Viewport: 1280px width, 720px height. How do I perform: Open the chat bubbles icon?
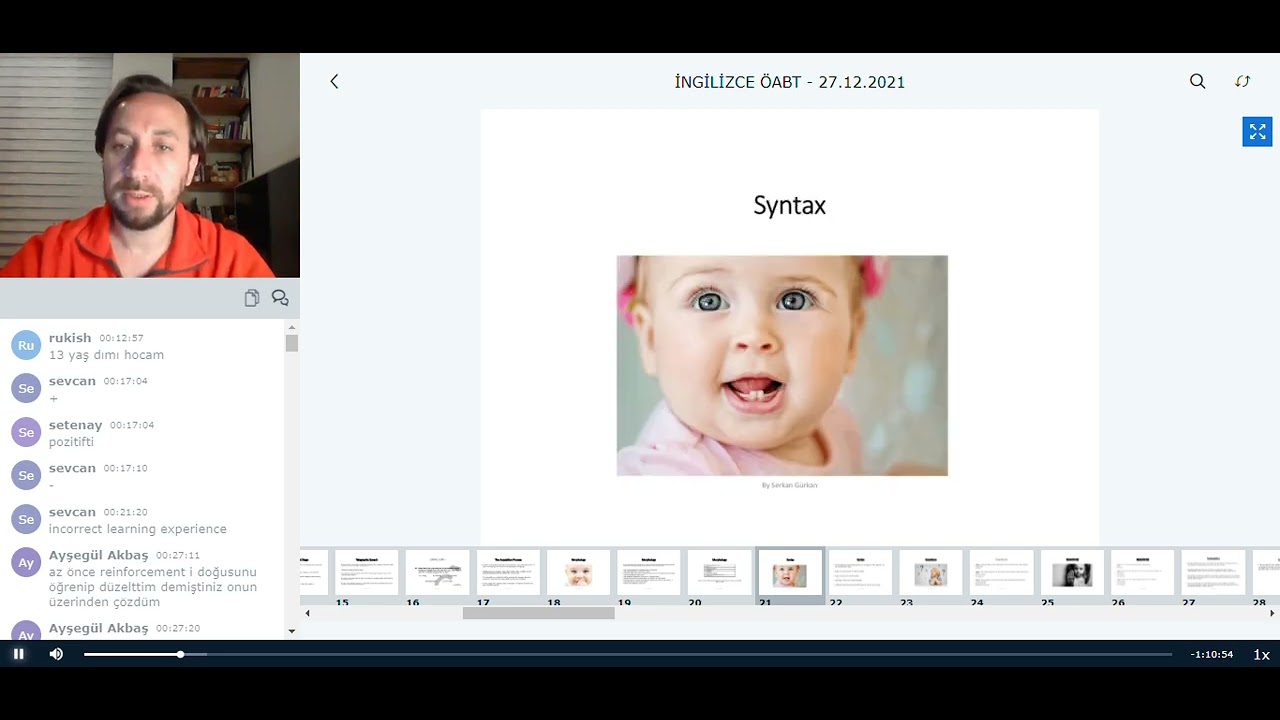pos(280,298)
